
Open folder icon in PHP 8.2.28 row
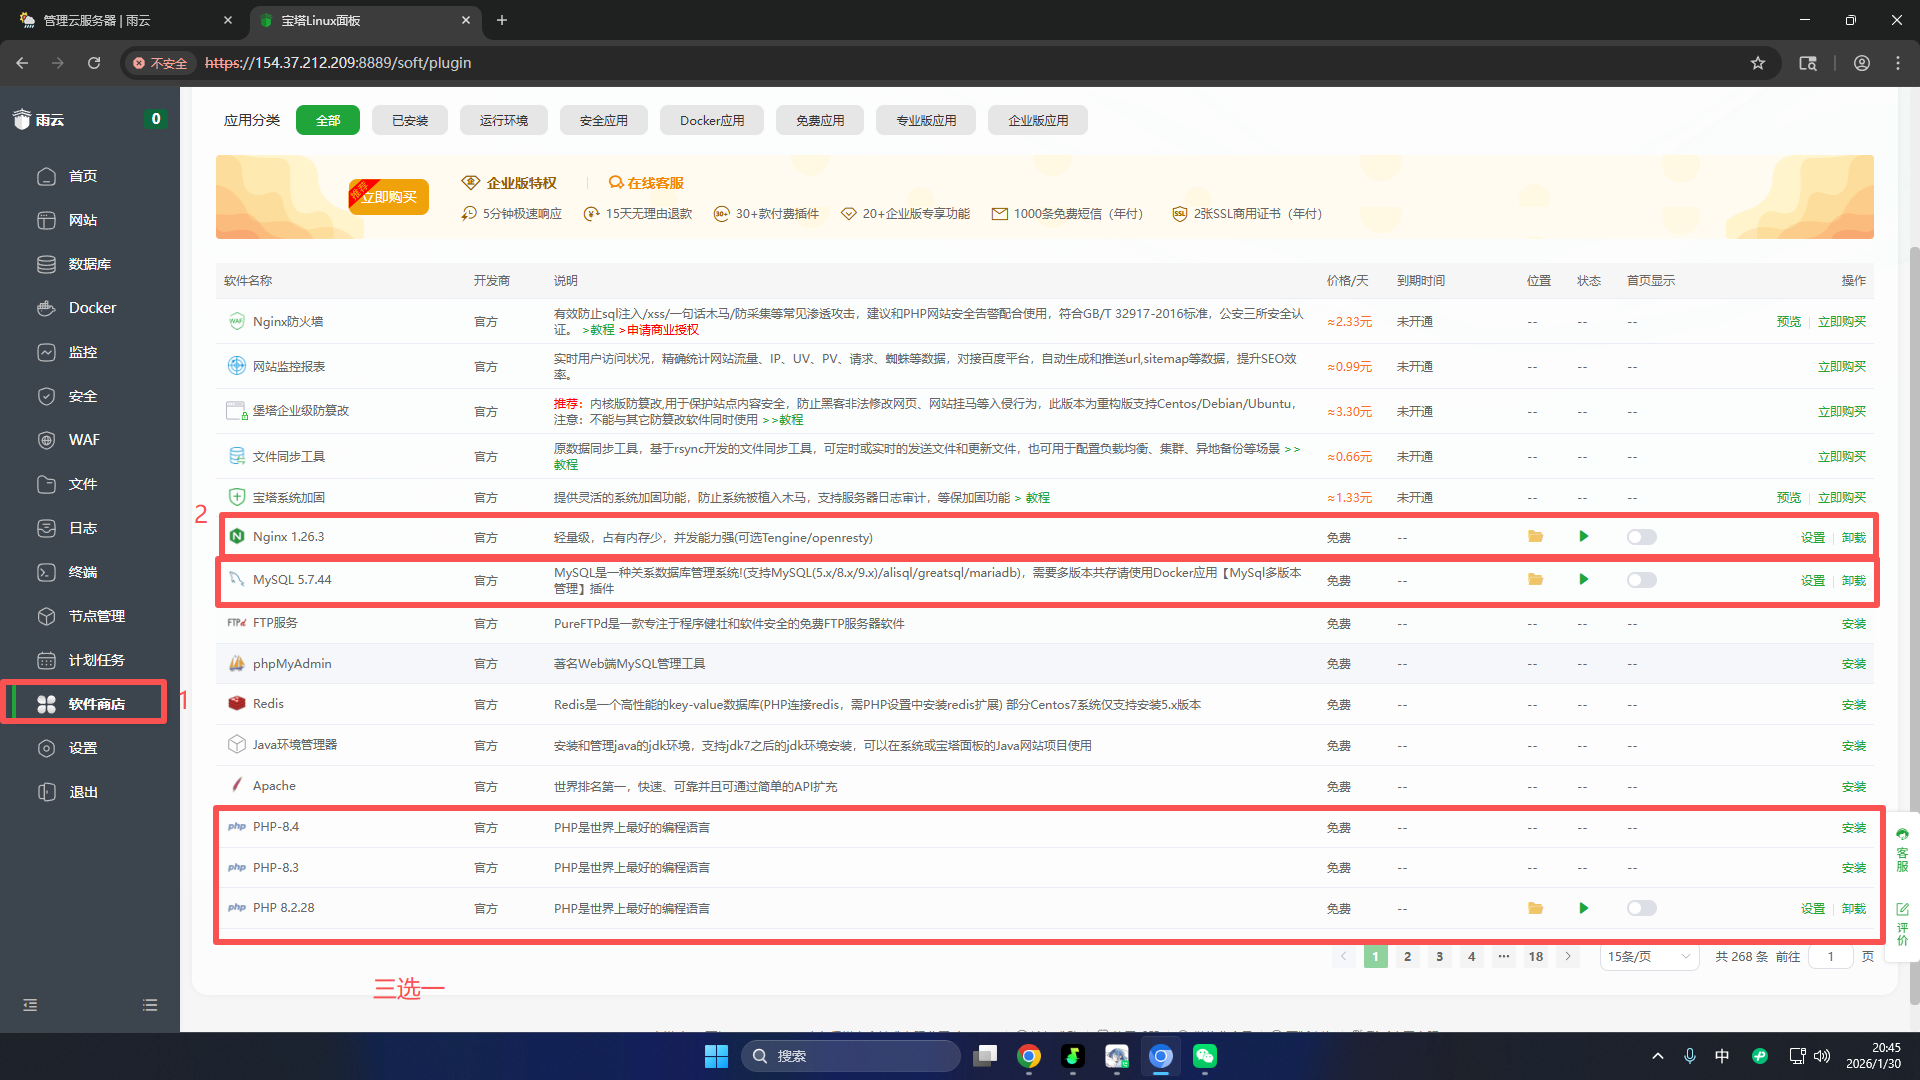[1535, 908]
